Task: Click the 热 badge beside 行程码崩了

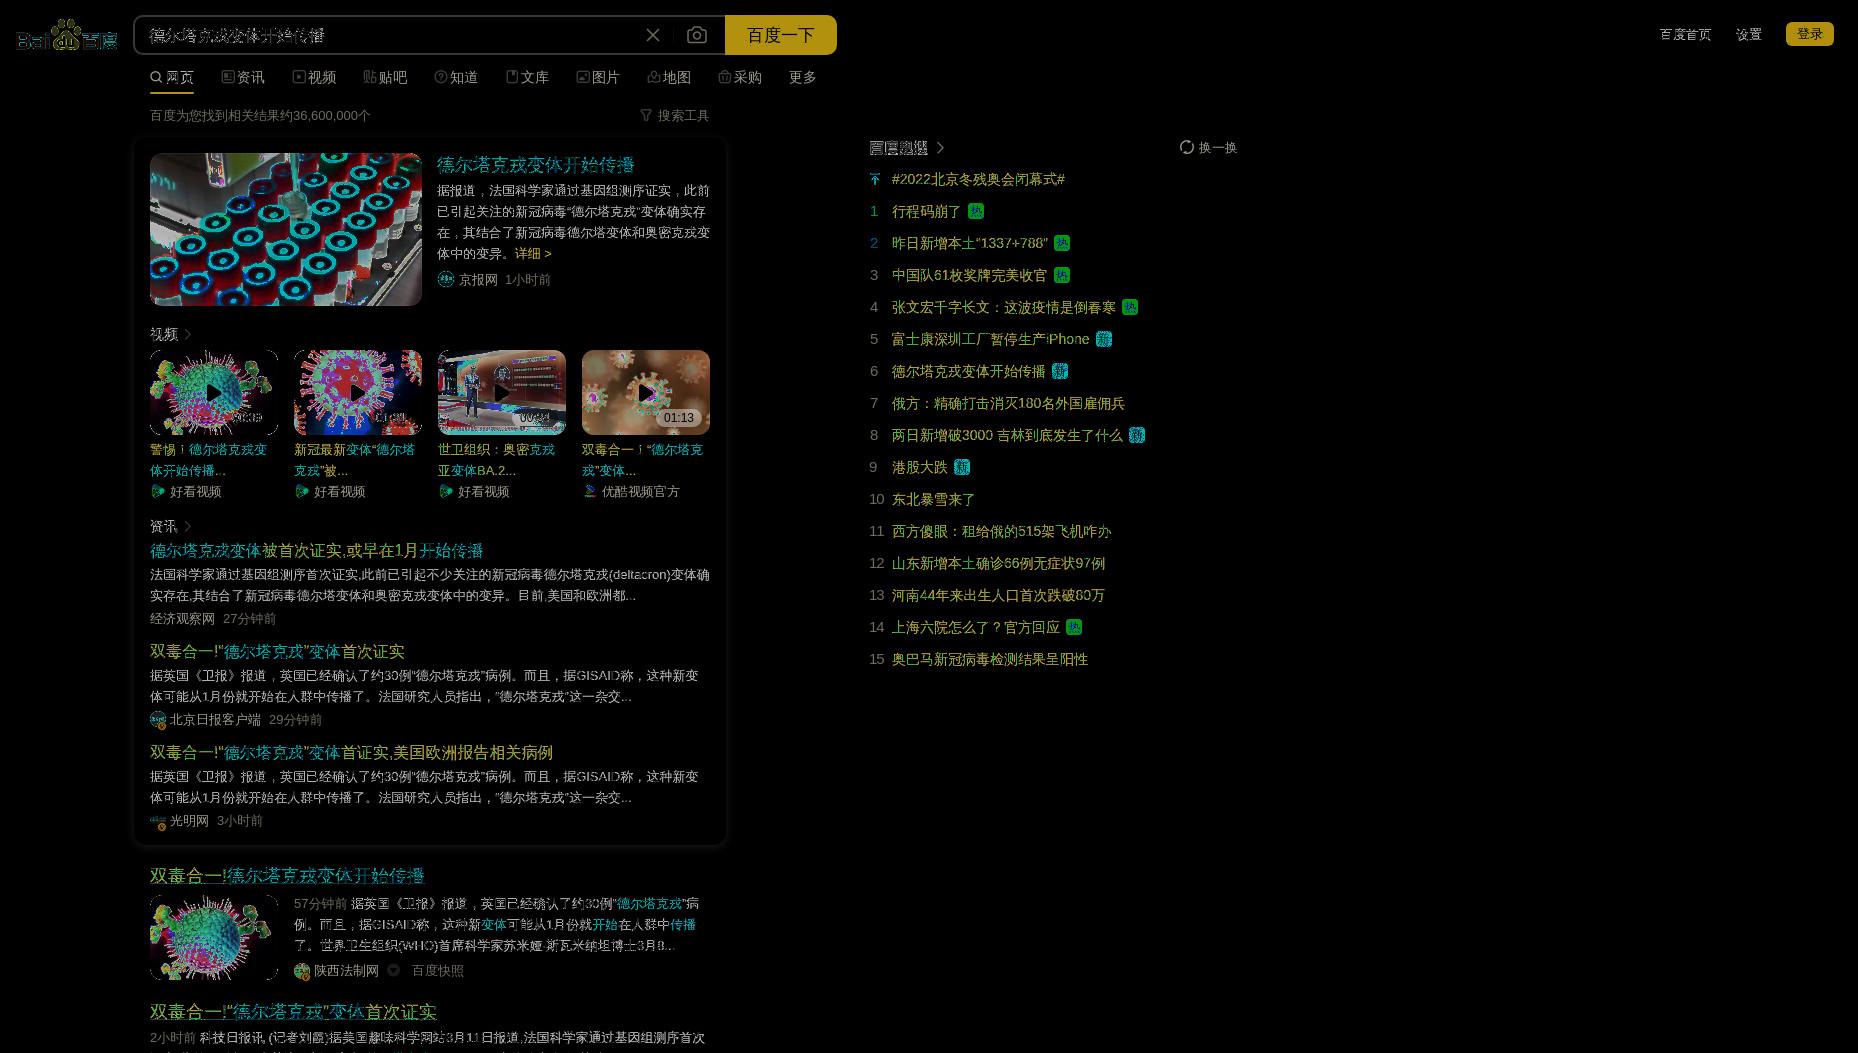Action: pyautogui.click(x=976, y=211)
